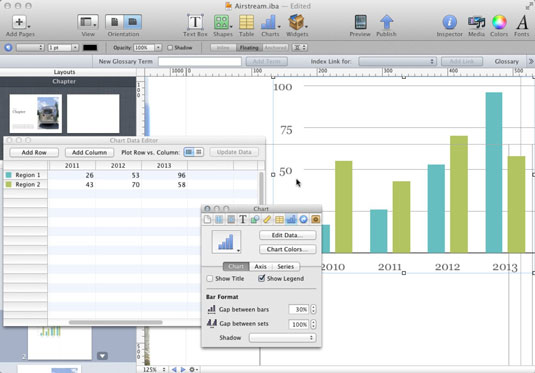Toggle the Shadow checkbox in format bar

(170, 48)
